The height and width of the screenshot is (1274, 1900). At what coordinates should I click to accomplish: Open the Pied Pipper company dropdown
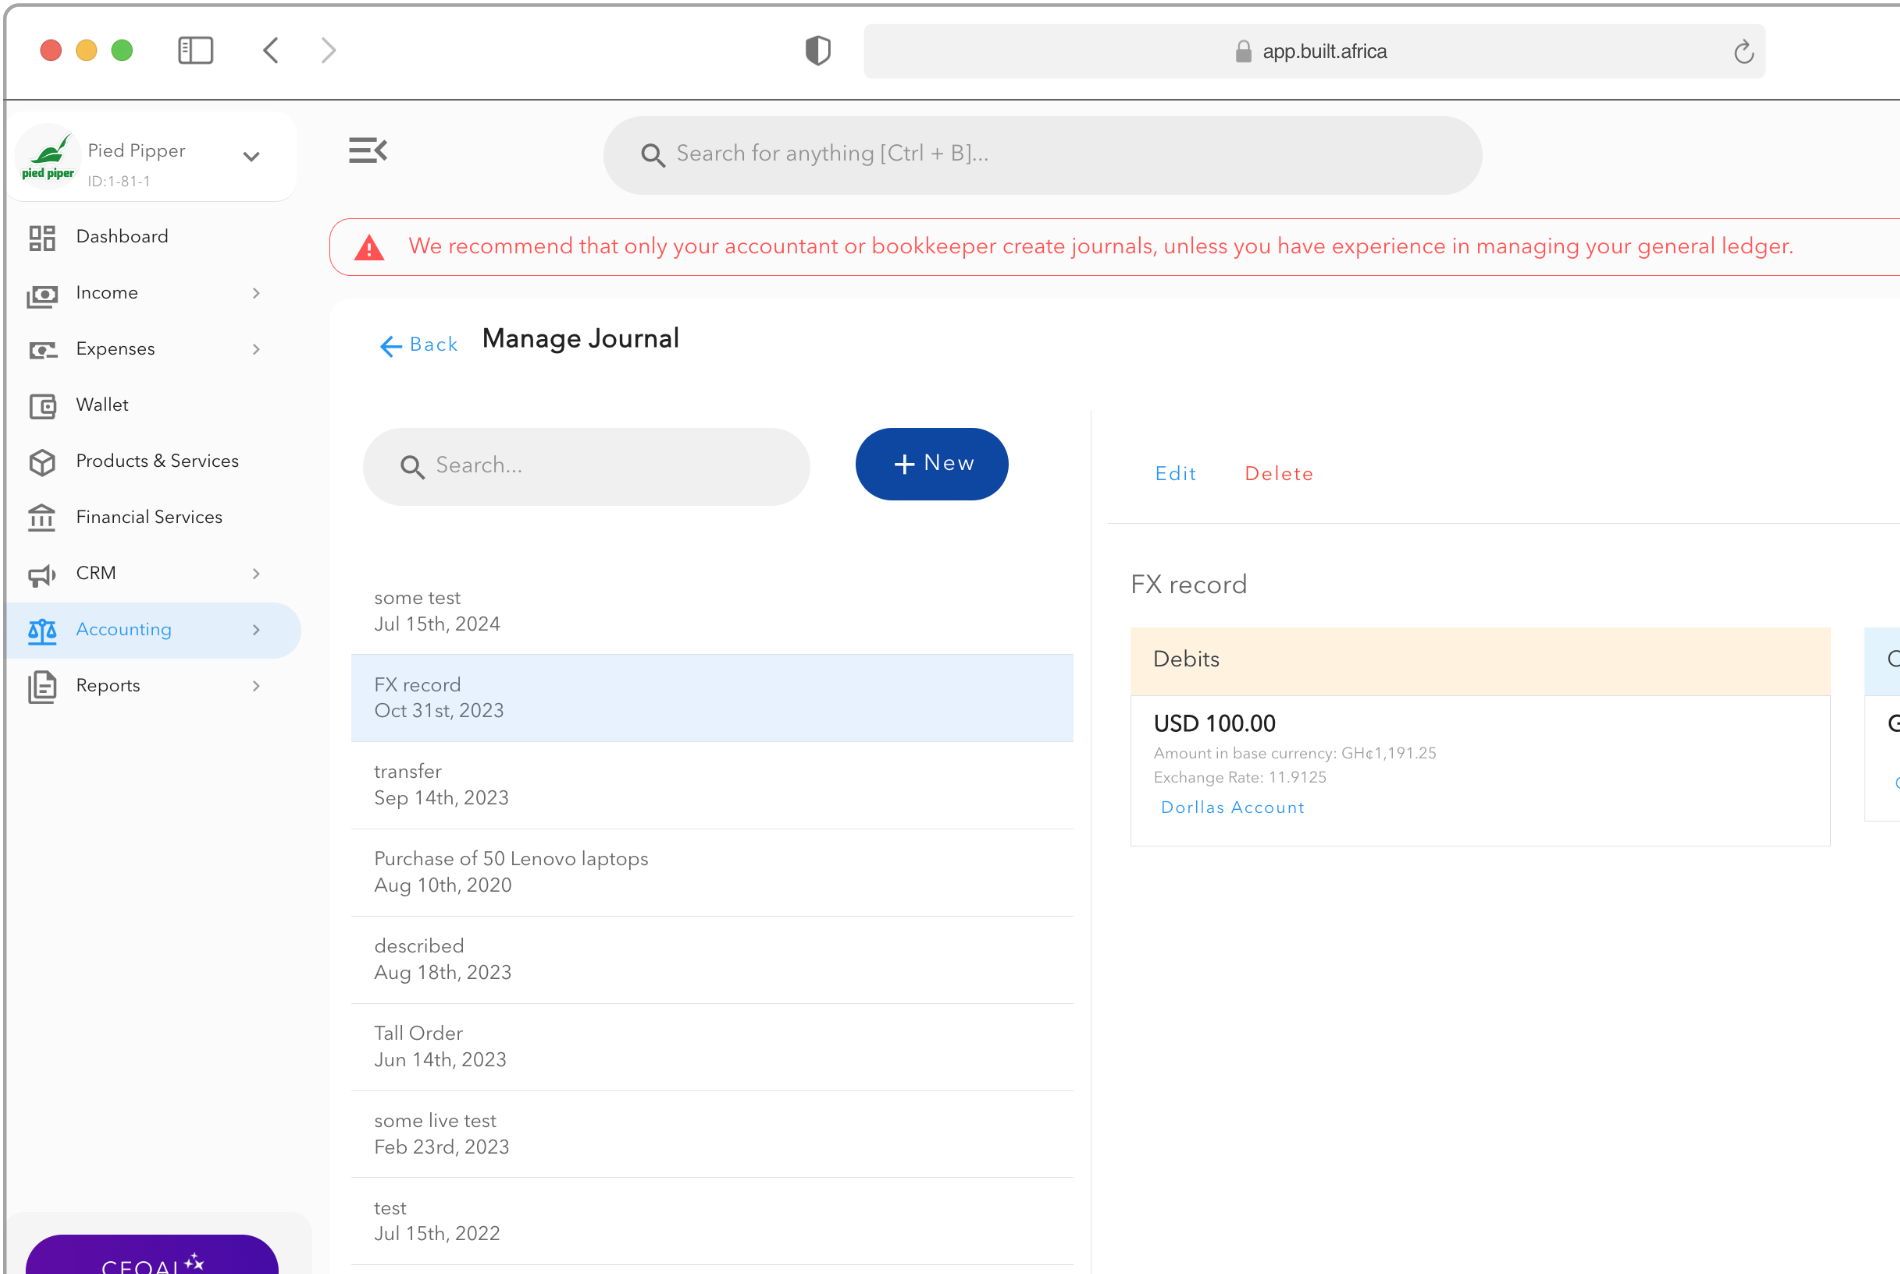(251, 156)
